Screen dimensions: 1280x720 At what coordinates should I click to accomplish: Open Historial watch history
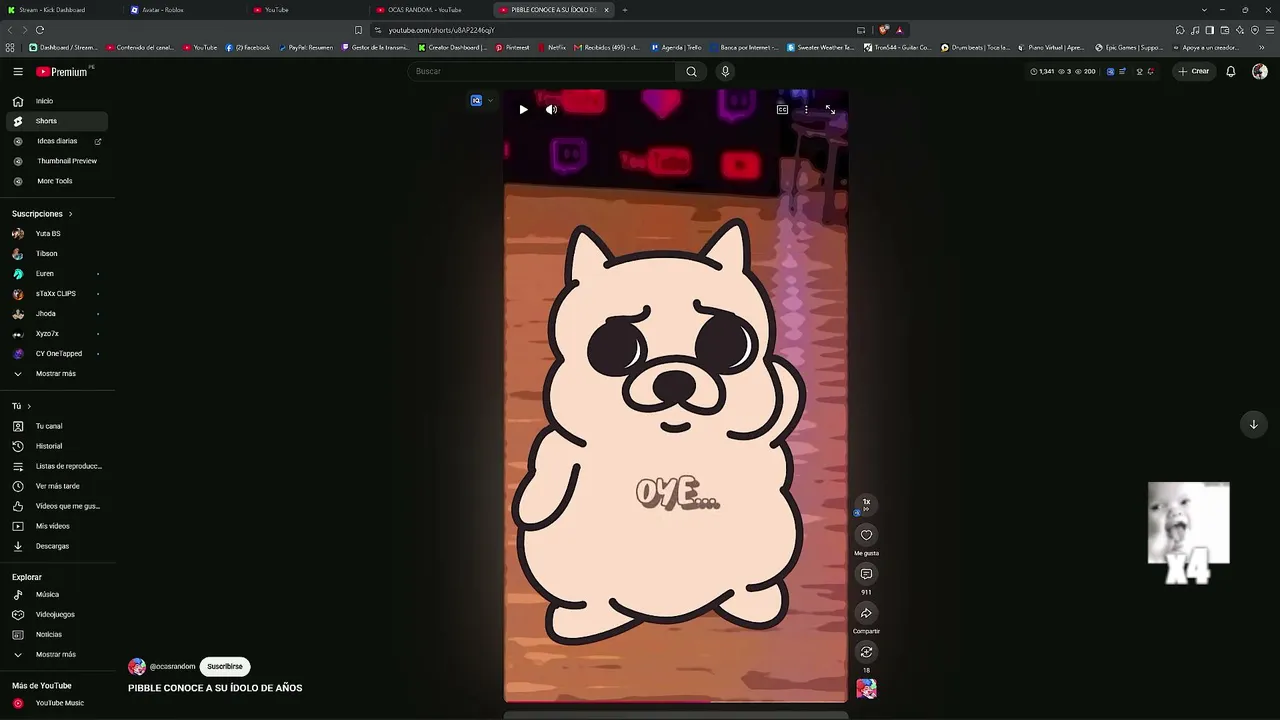[57, 446]
